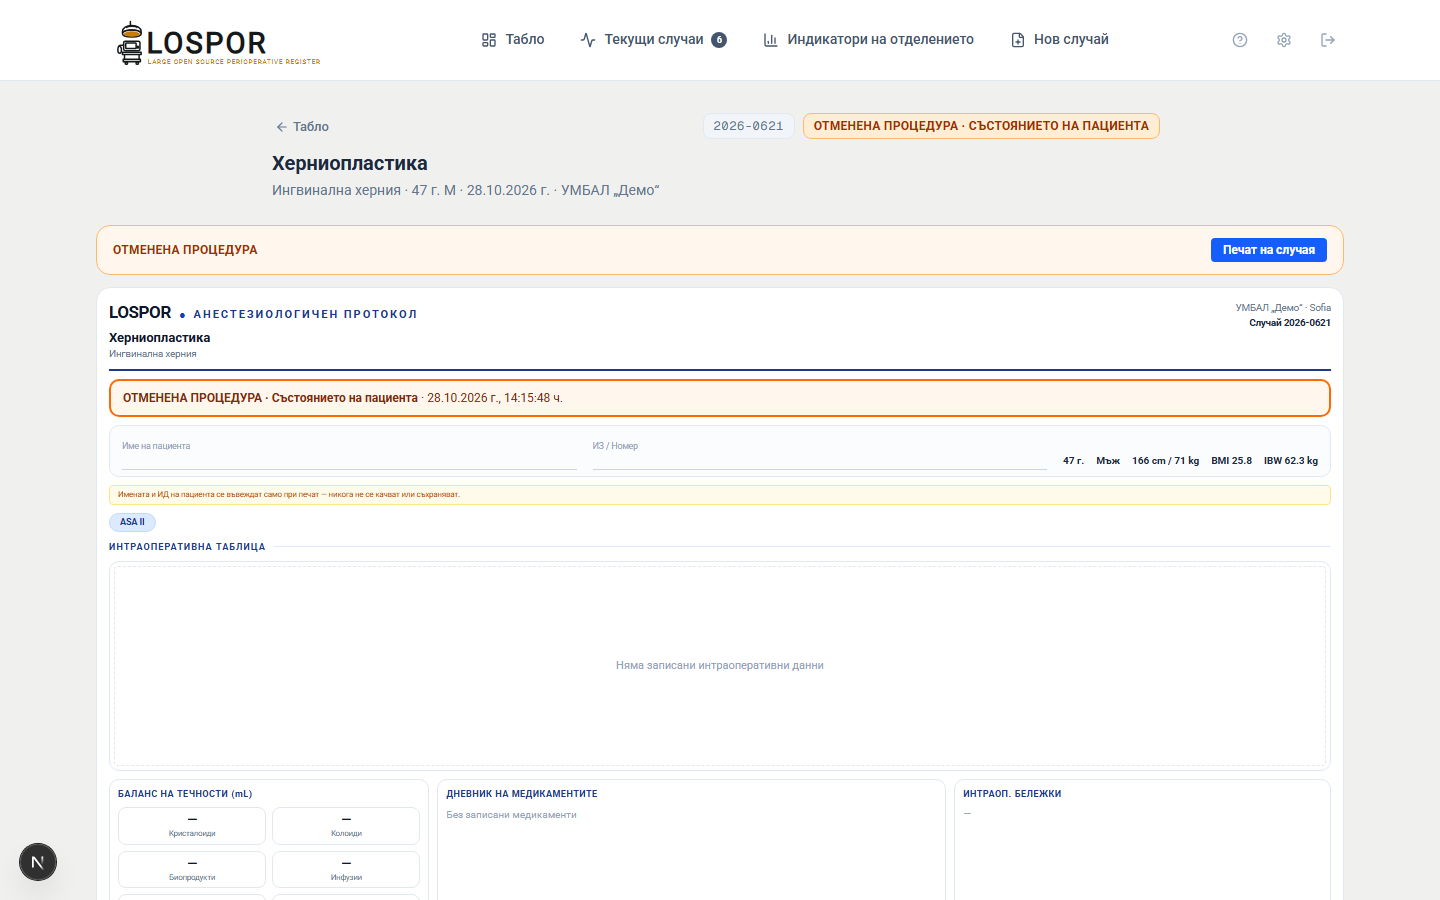Click the yellow patient name privacy notice
Viewport: 1440px width, 900px height.
(x=720, y=495)
